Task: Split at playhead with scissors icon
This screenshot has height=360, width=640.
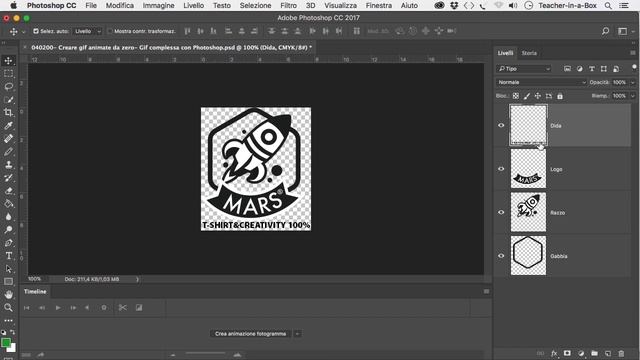Action: point(122,308)
